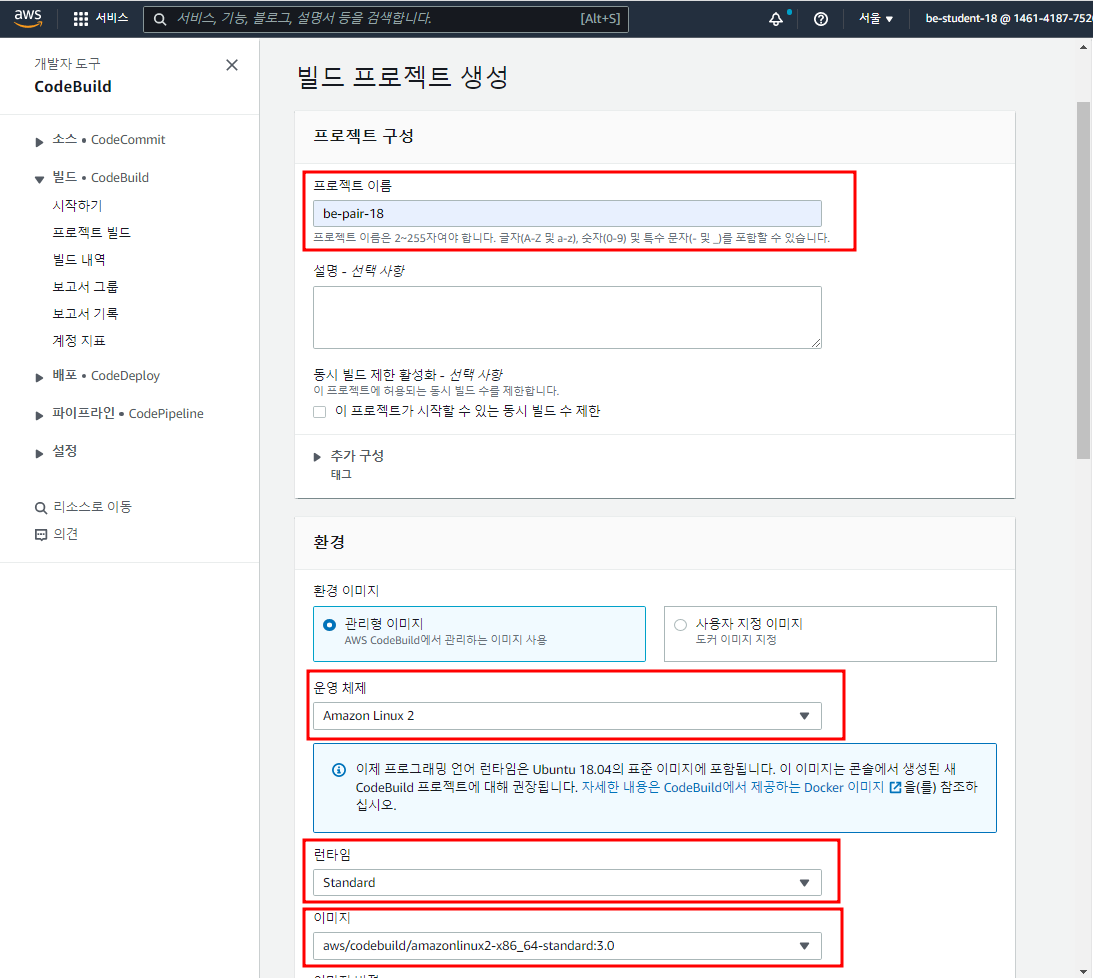Click the feedback speech bubble icon
1093x978 pixels.
[41, 535]
